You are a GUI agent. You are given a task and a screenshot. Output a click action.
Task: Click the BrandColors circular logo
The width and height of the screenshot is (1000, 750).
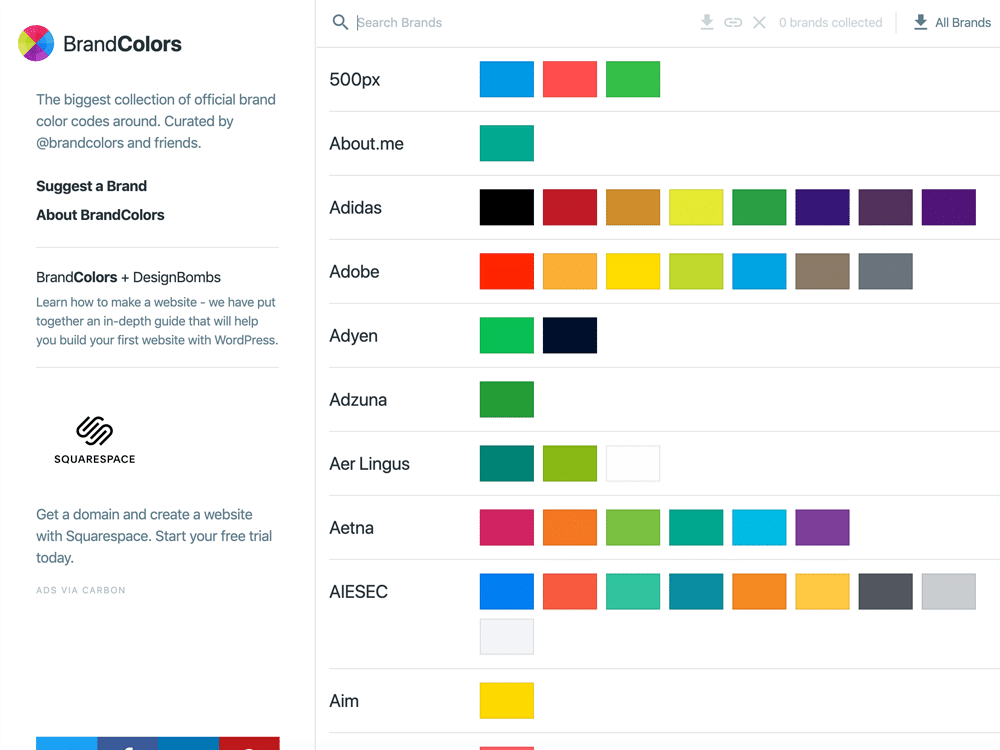pyautogui.click(x=36, y=43)
